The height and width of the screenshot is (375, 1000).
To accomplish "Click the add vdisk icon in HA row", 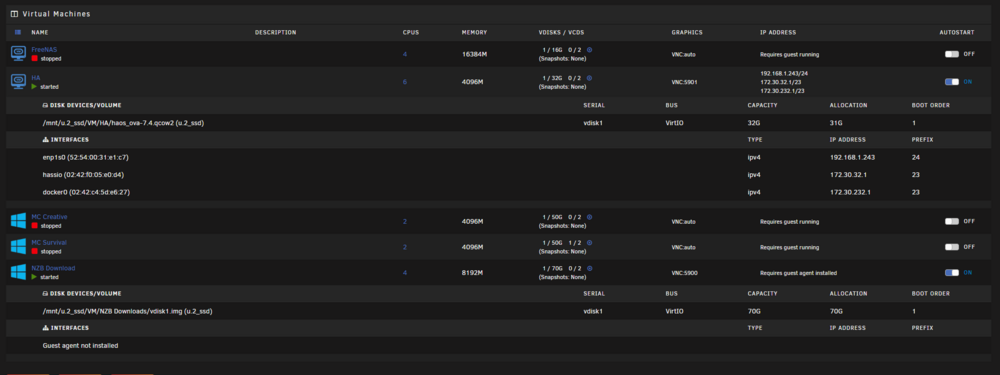I will (589, 78).
